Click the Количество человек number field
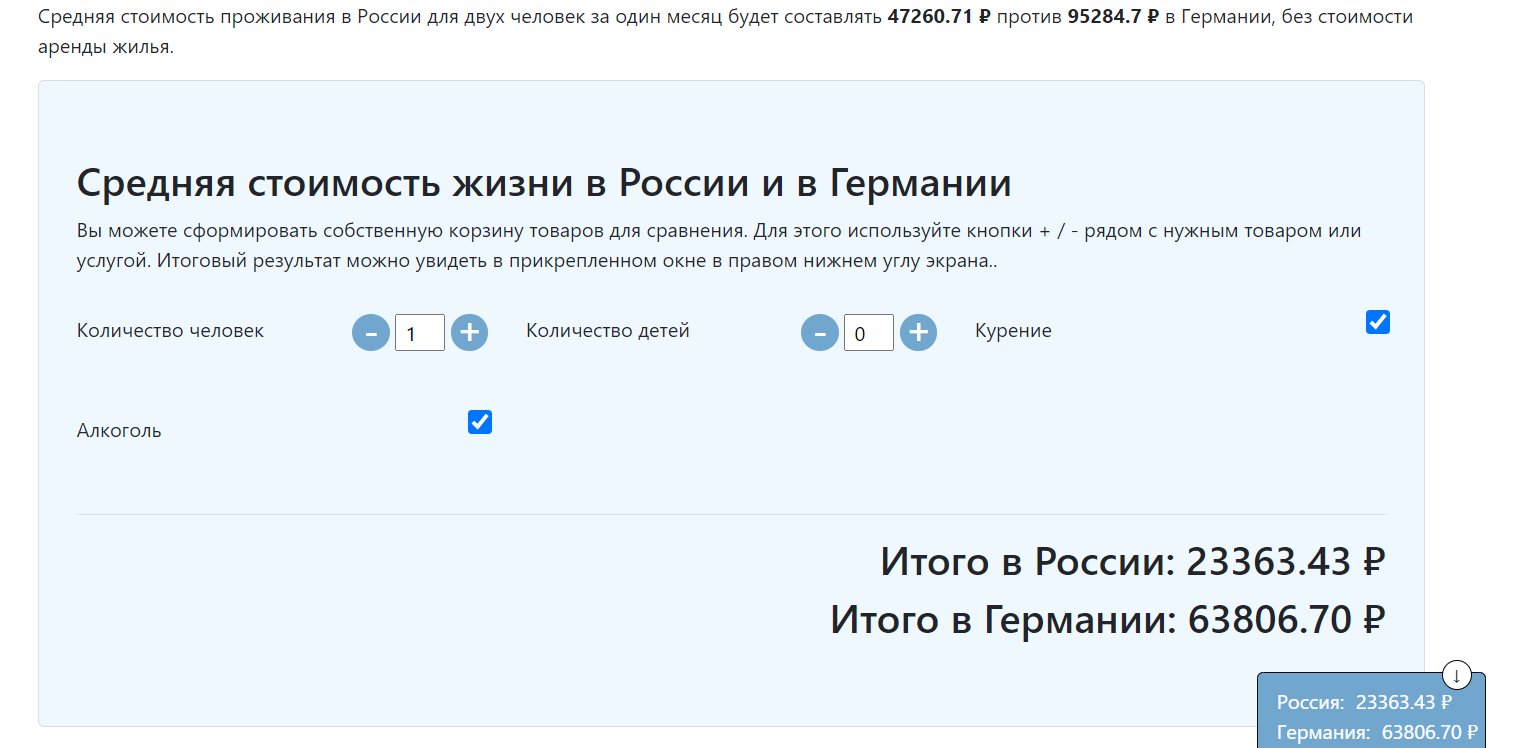The width and height of the screenshot is (1516, 748). 420,333
